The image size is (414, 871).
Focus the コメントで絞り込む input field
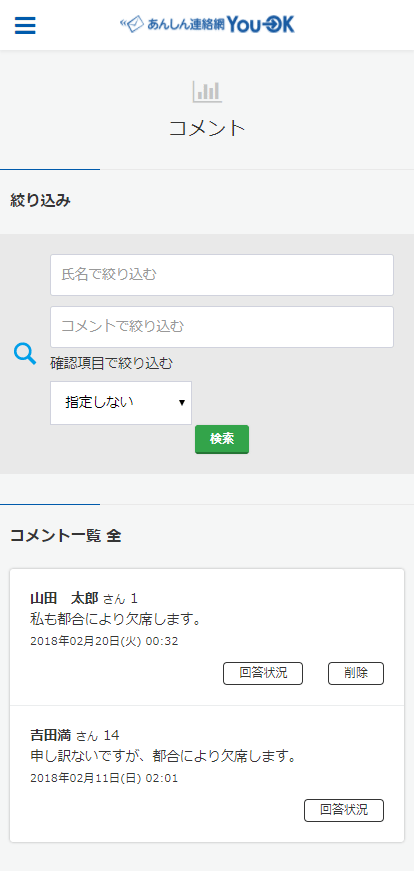(222, 327)
